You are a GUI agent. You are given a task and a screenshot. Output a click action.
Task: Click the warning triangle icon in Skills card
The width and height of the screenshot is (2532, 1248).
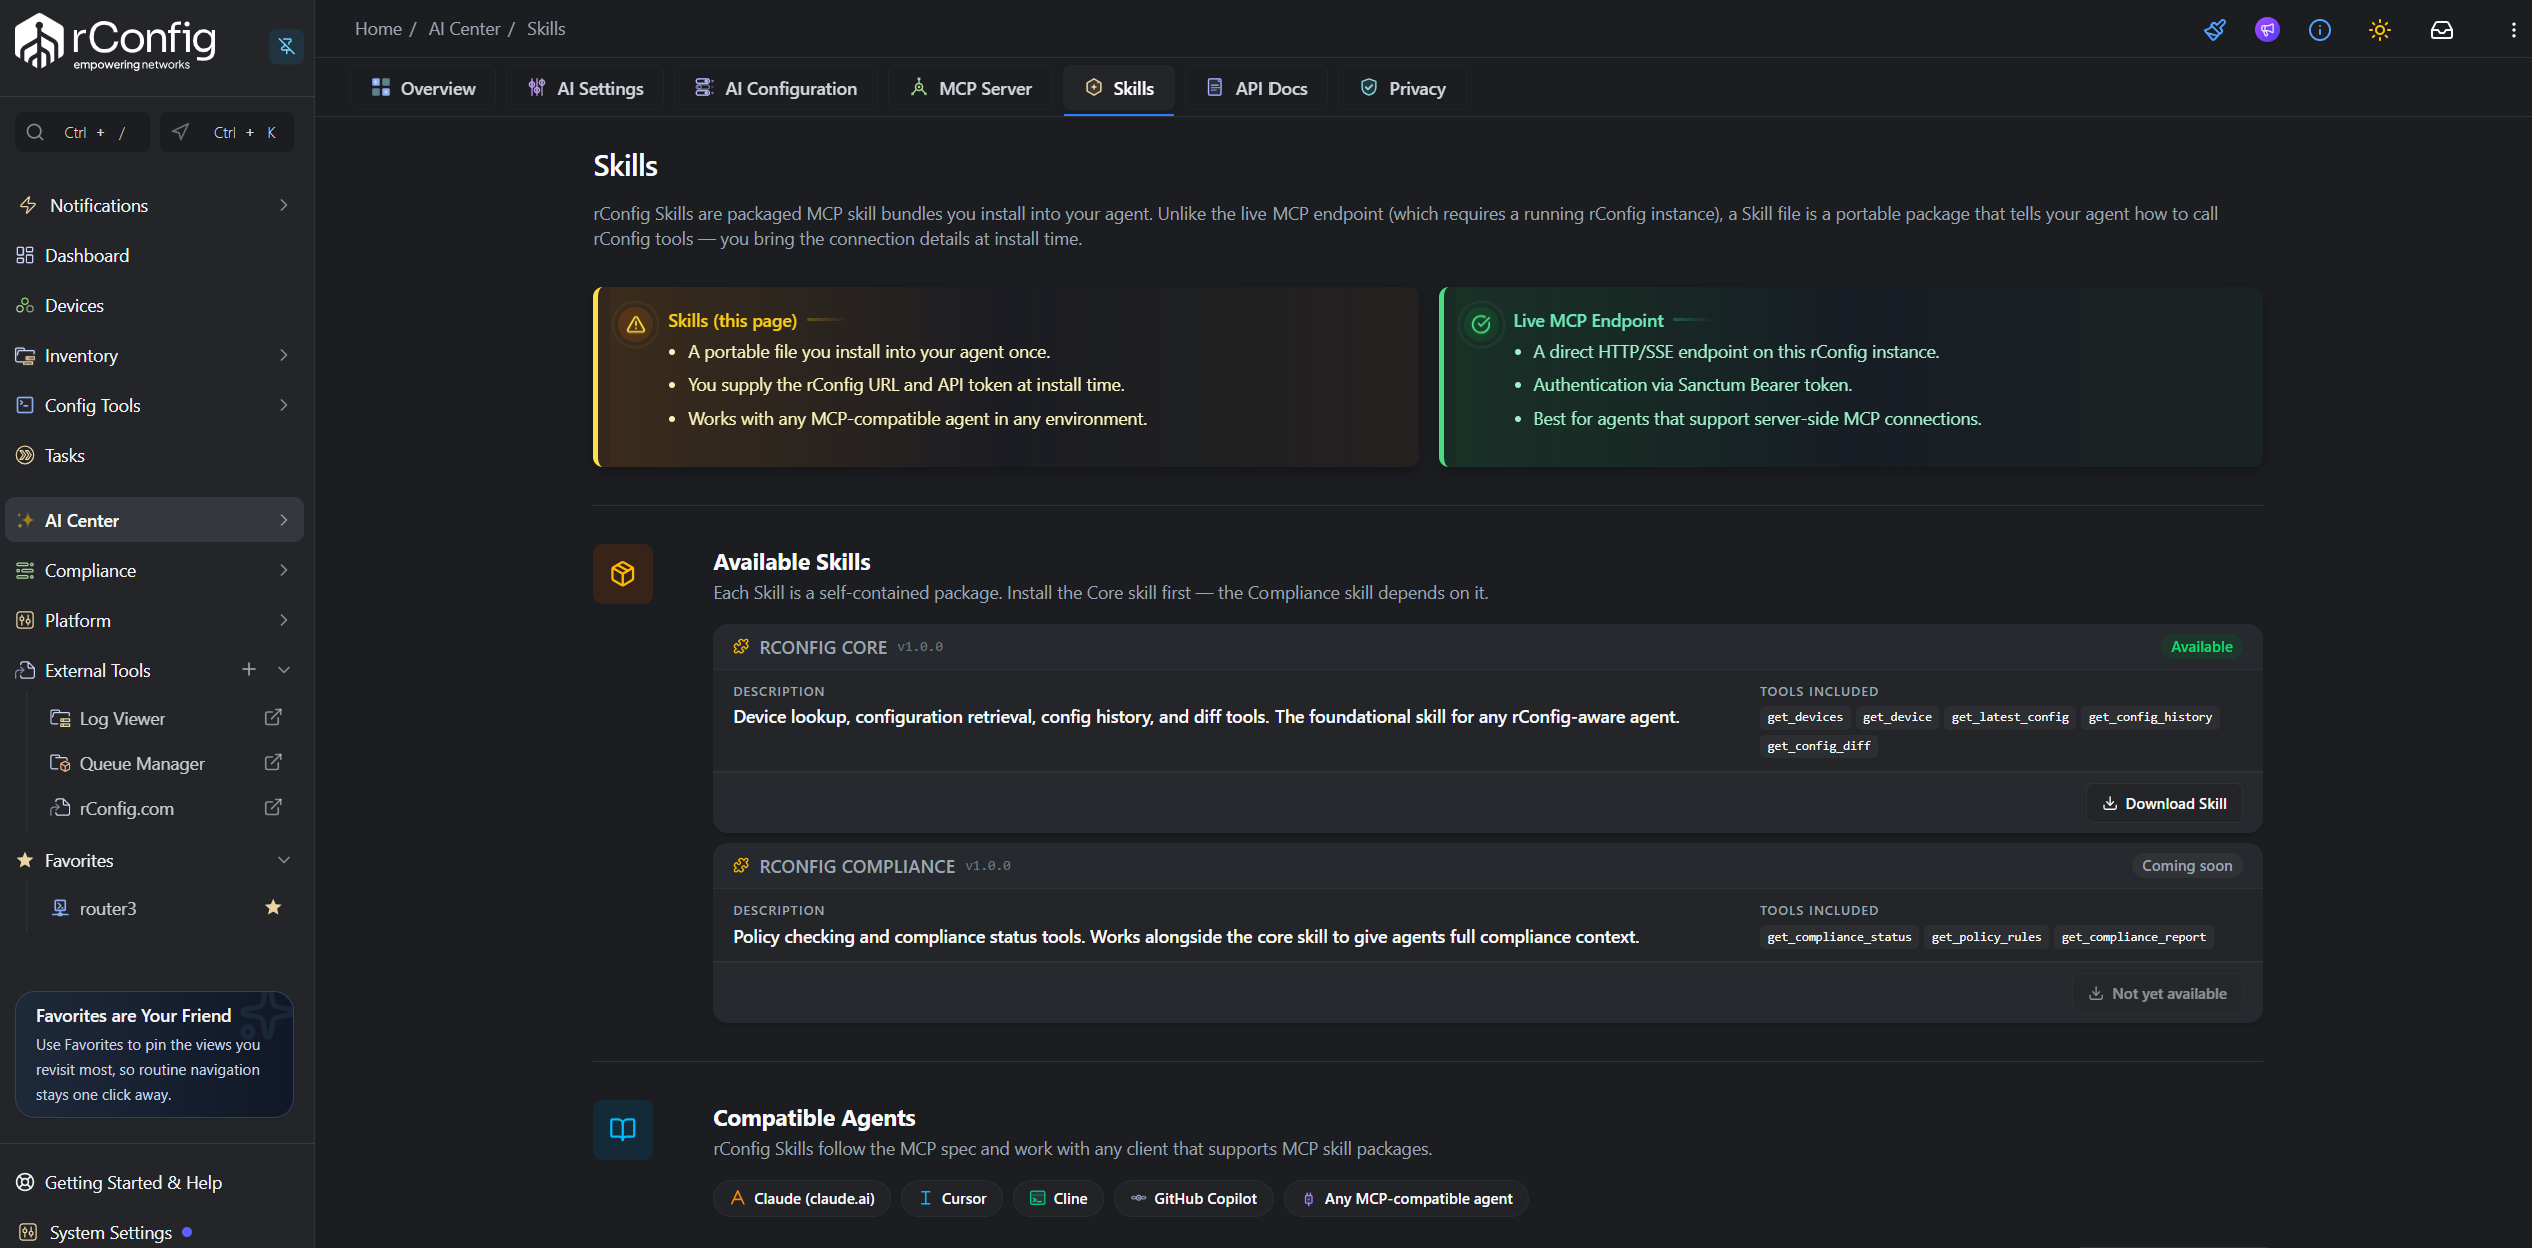pyautogui.click(x=636, y=324)
